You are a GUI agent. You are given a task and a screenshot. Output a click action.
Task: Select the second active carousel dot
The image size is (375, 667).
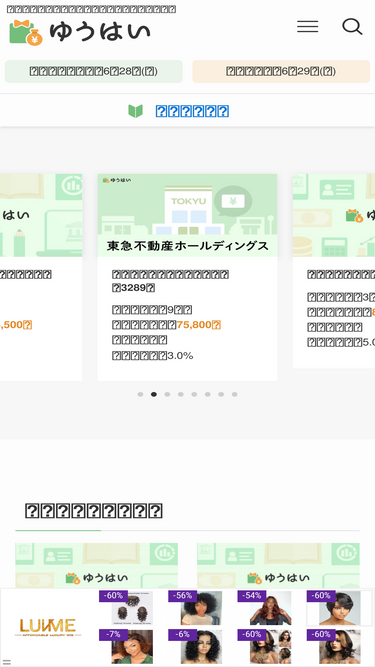(154, 394)
